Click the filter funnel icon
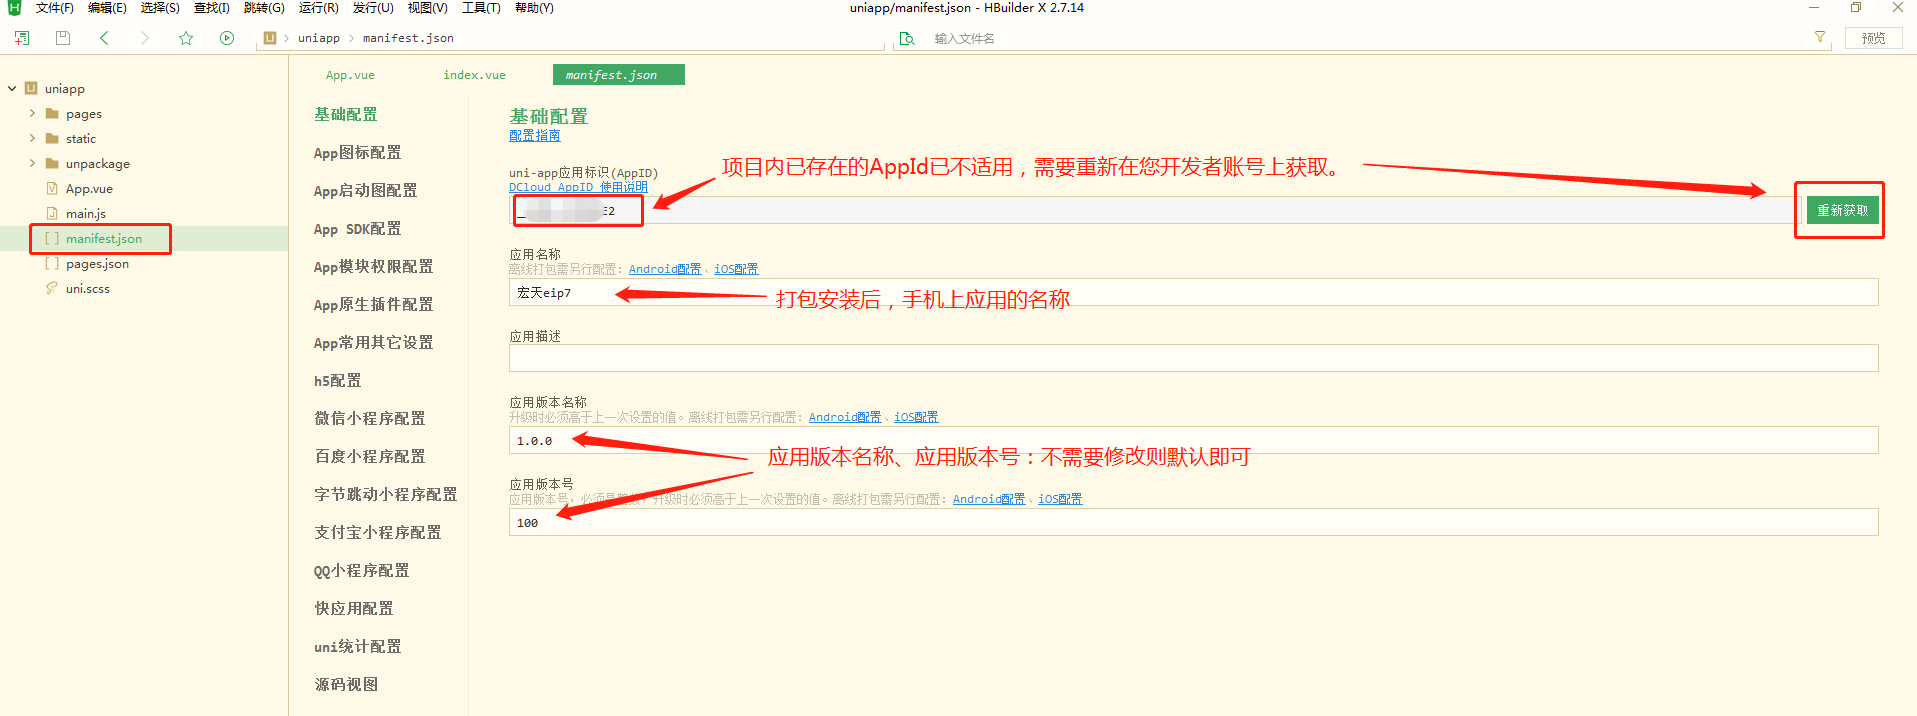 tap(1820, 37)
